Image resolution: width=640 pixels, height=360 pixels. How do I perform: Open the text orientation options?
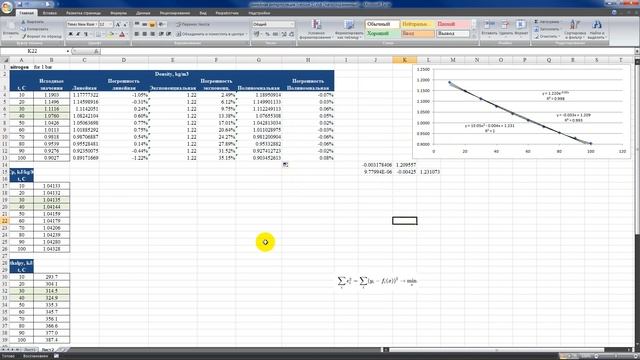click(162, 24)
